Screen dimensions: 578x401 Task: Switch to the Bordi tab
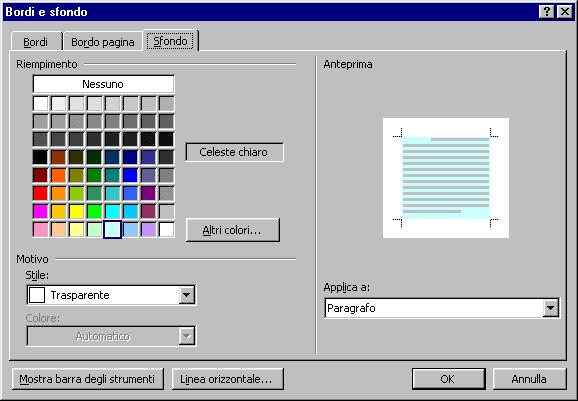pyautogui.click(x=36, y=42)
